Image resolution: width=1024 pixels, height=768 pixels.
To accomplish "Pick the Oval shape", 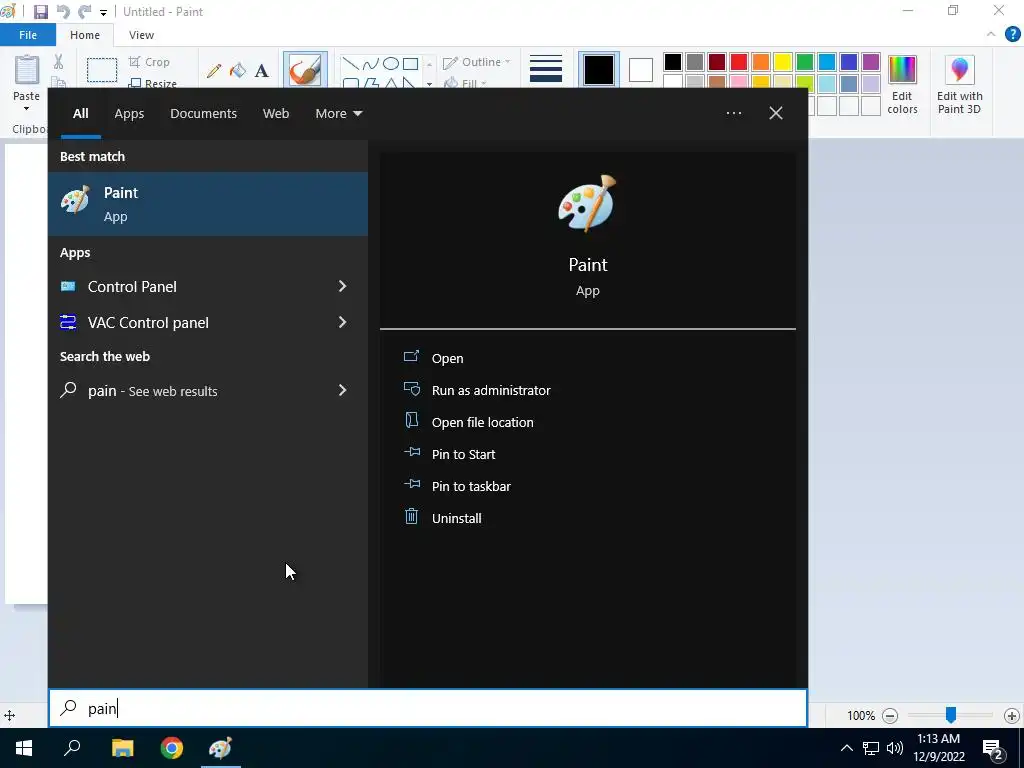I will (391, 63).
